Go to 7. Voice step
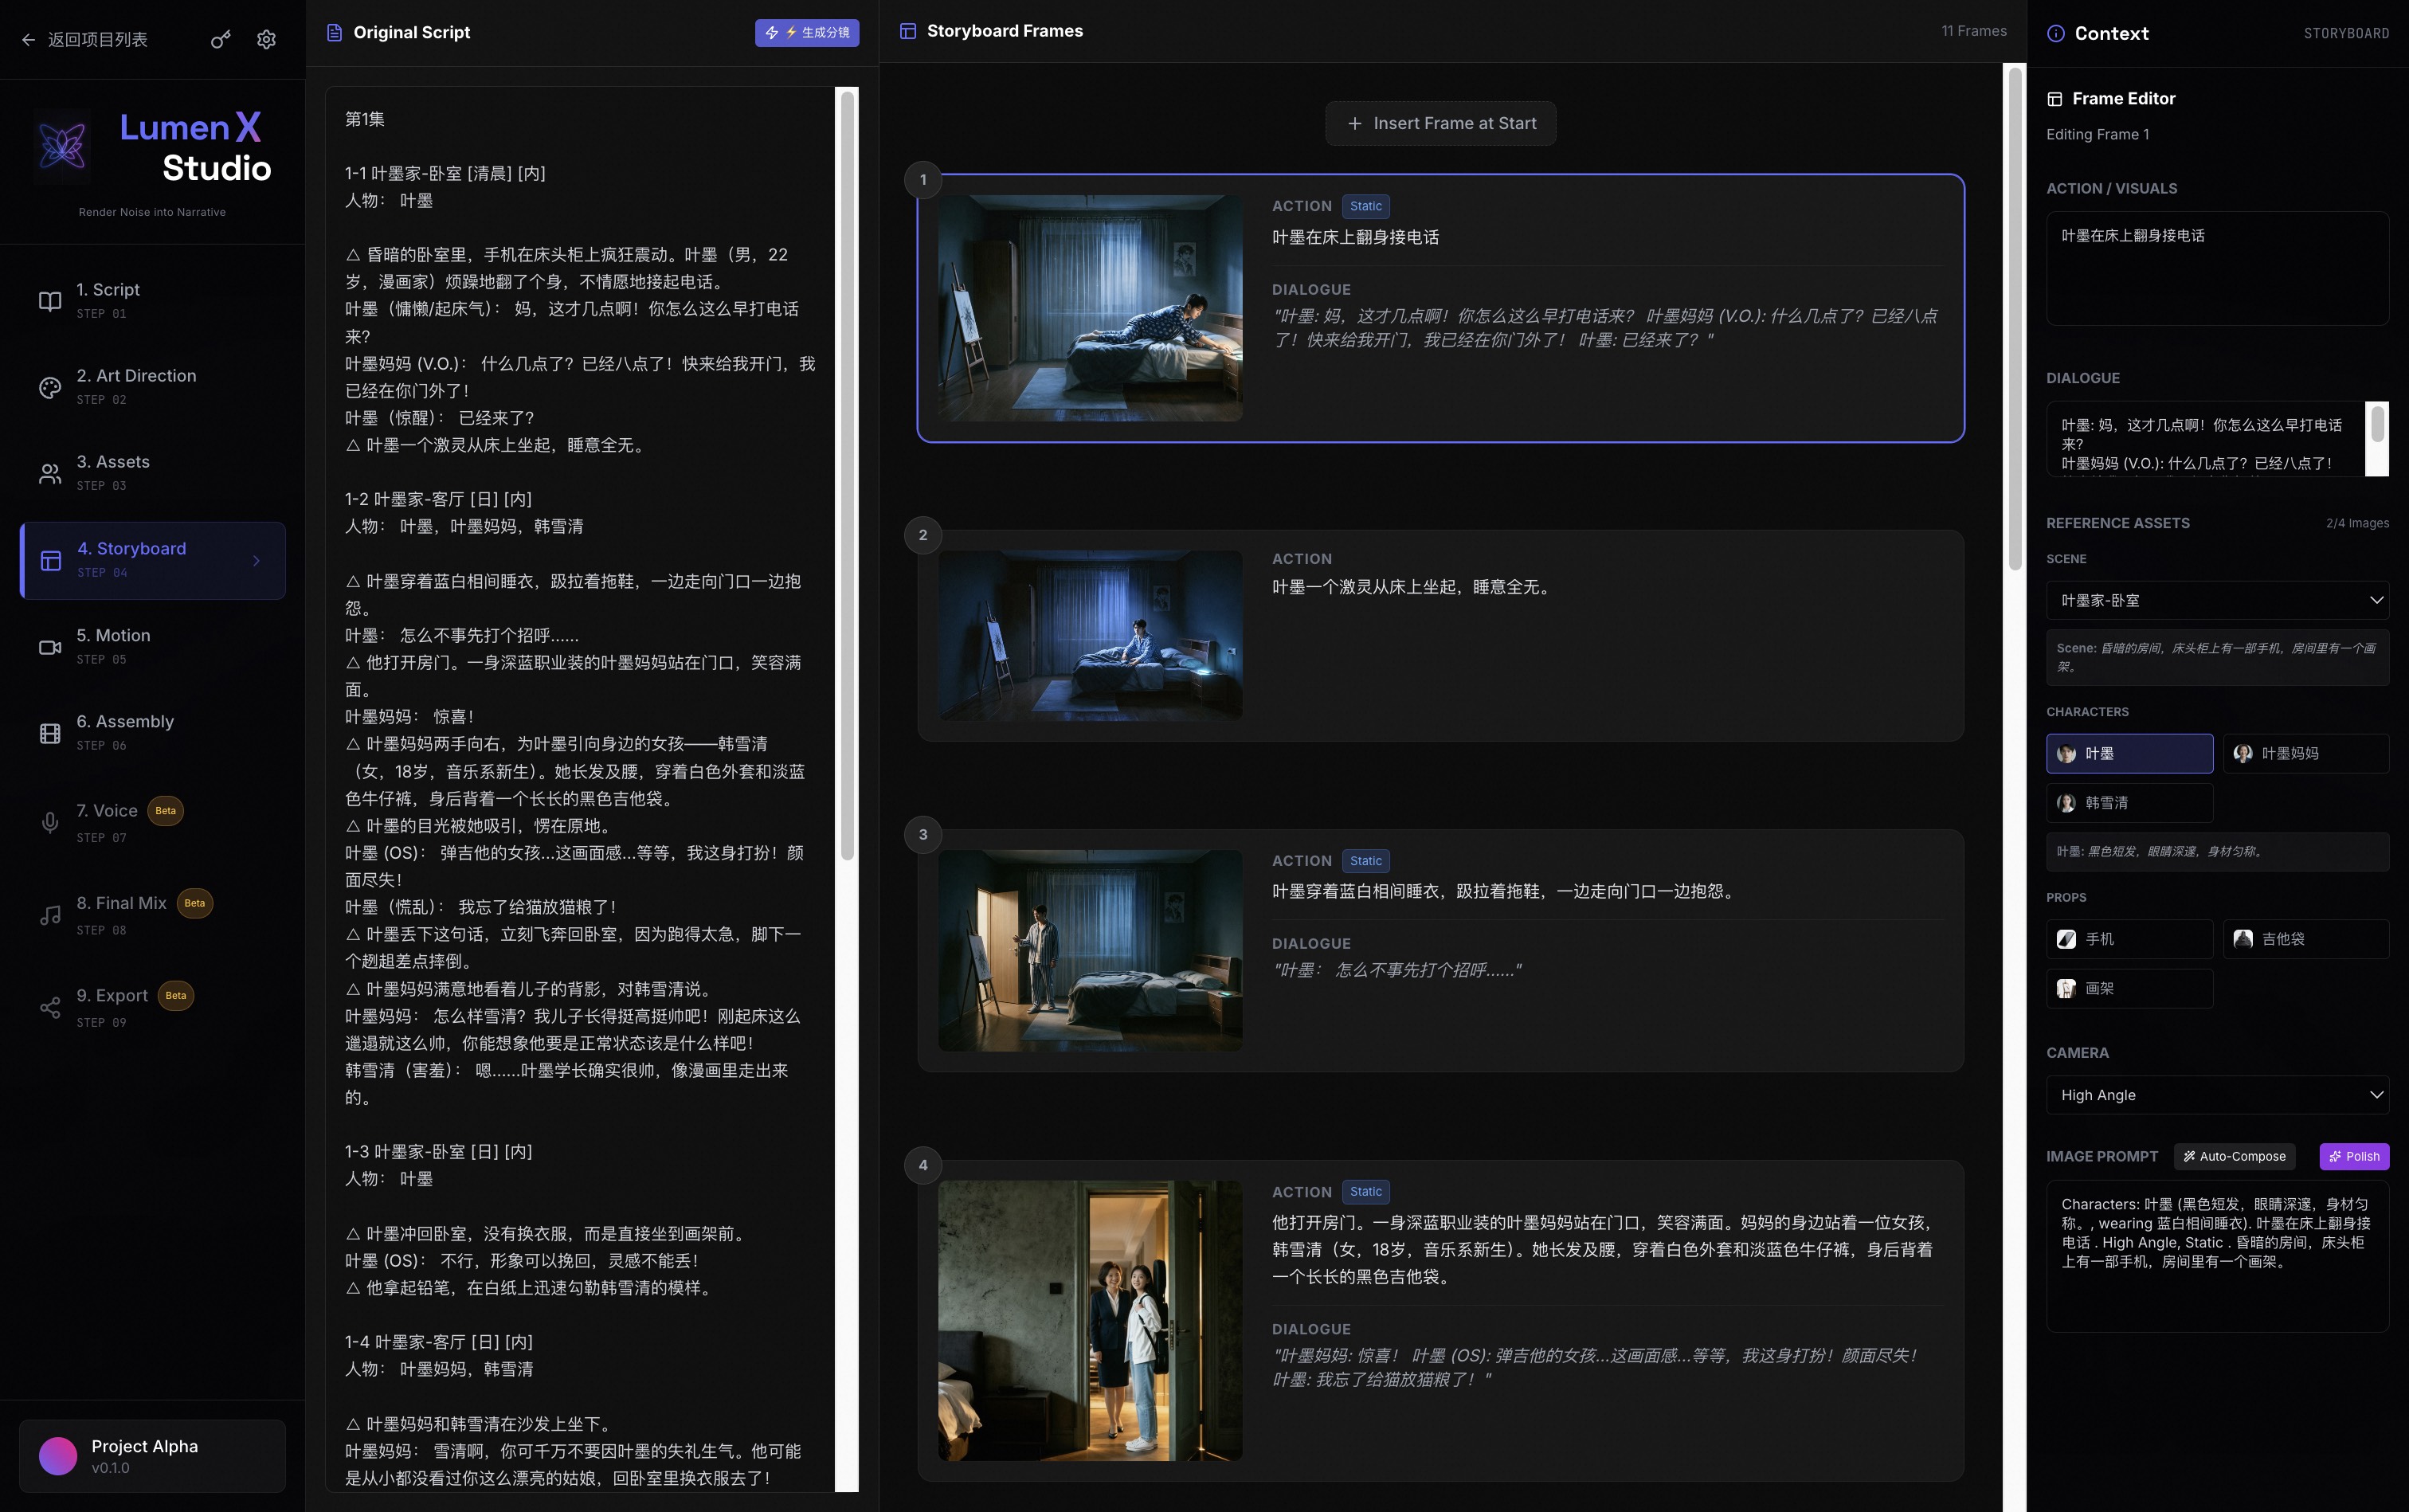This screenshot has width=2409, height=1512. coord(152,822)
